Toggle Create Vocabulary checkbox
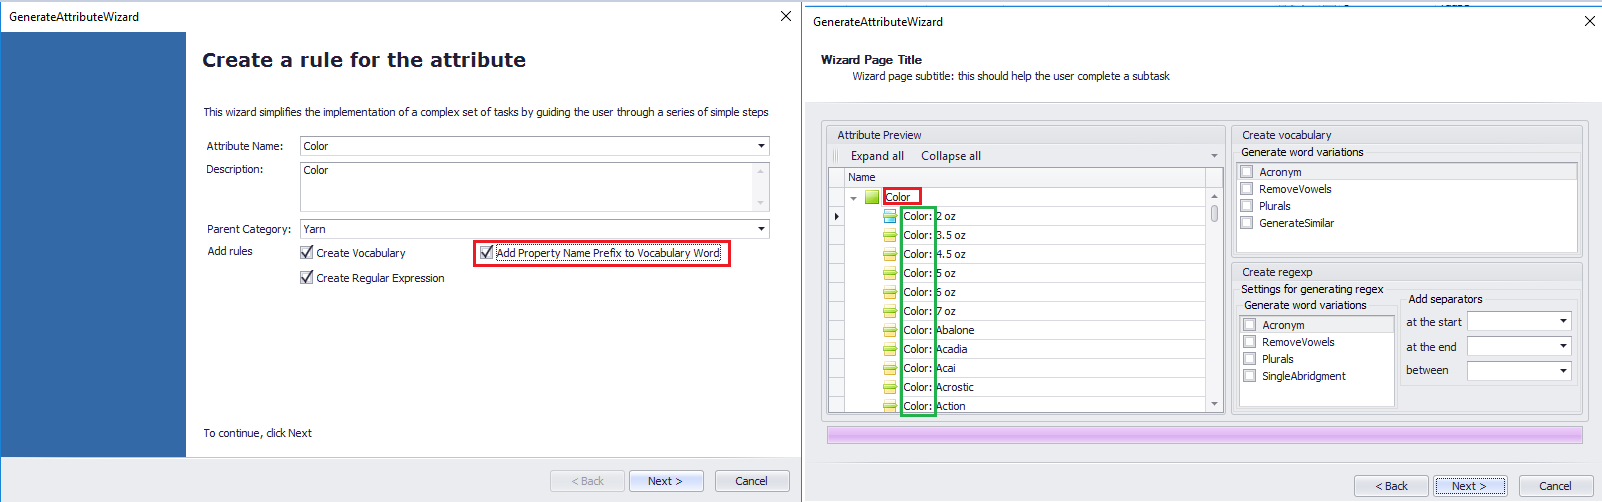This screenshot has width=1602, height=502. click(307, 253)
